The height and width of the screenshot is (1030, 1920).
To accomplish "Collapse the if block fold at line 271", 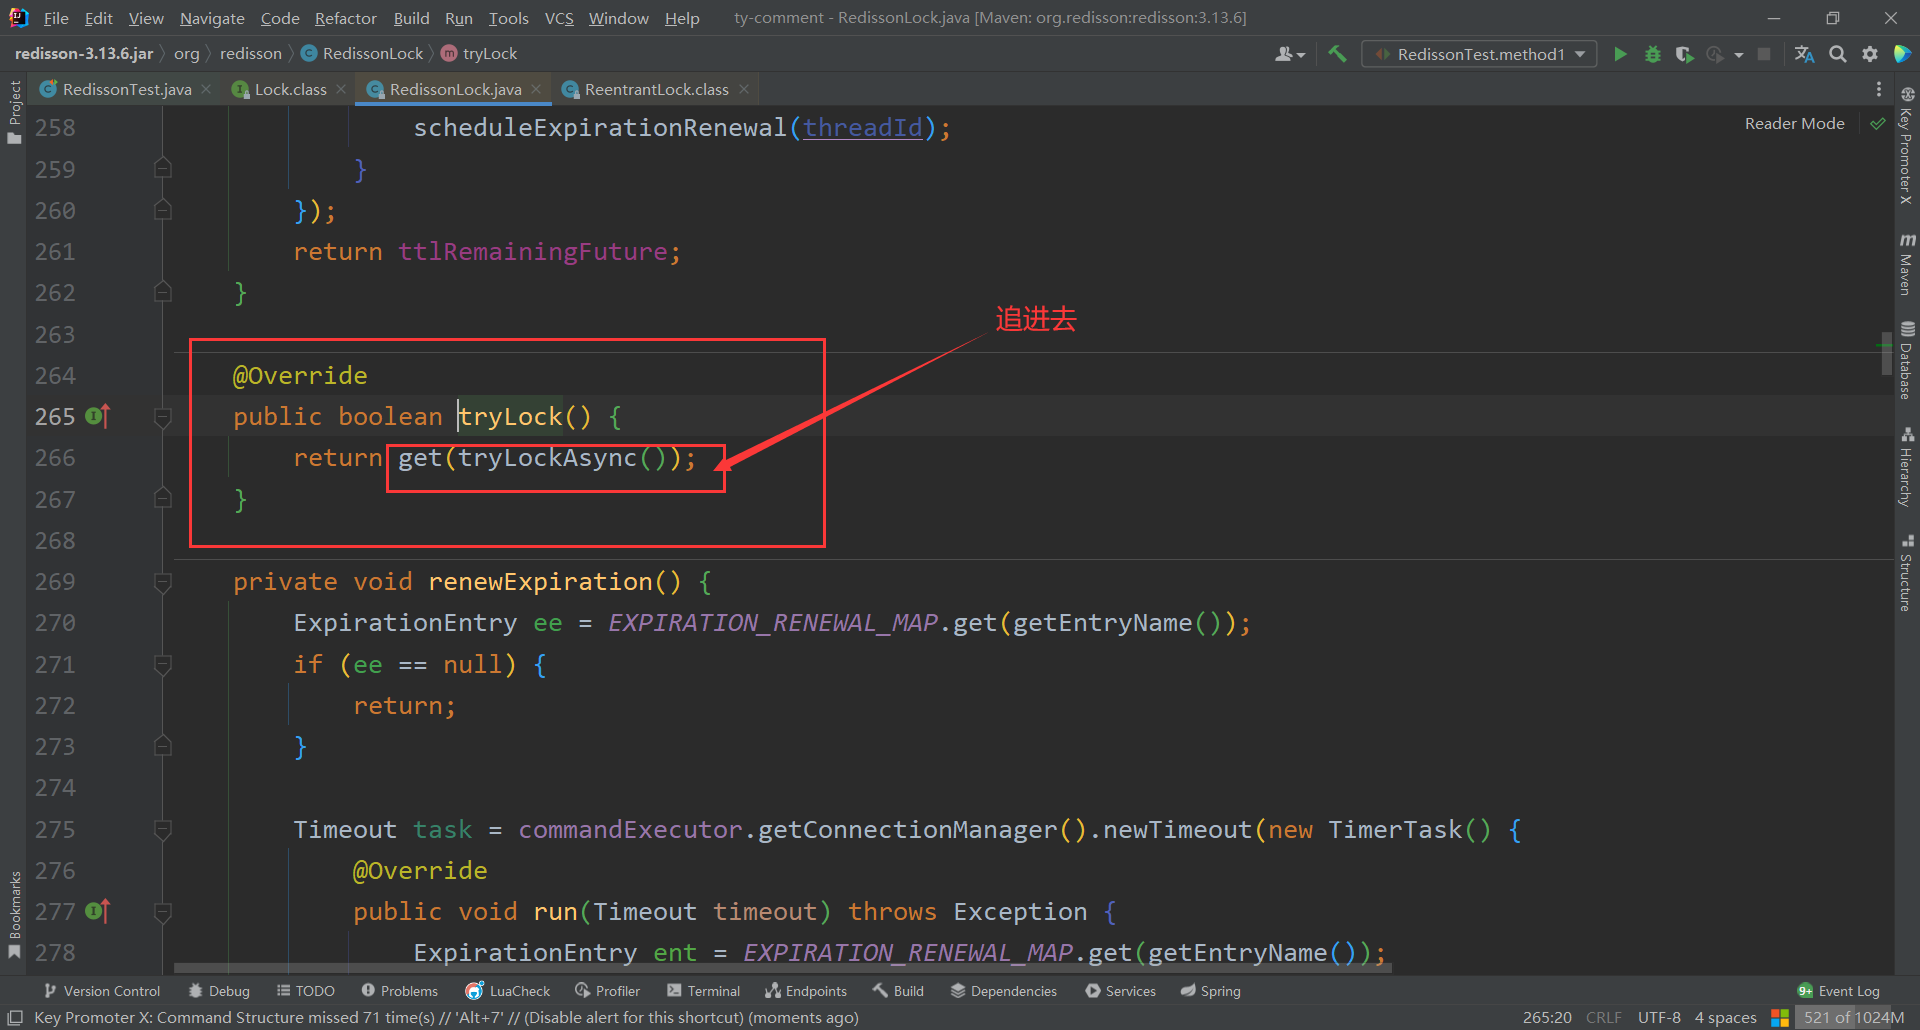I will click(163, 664).
